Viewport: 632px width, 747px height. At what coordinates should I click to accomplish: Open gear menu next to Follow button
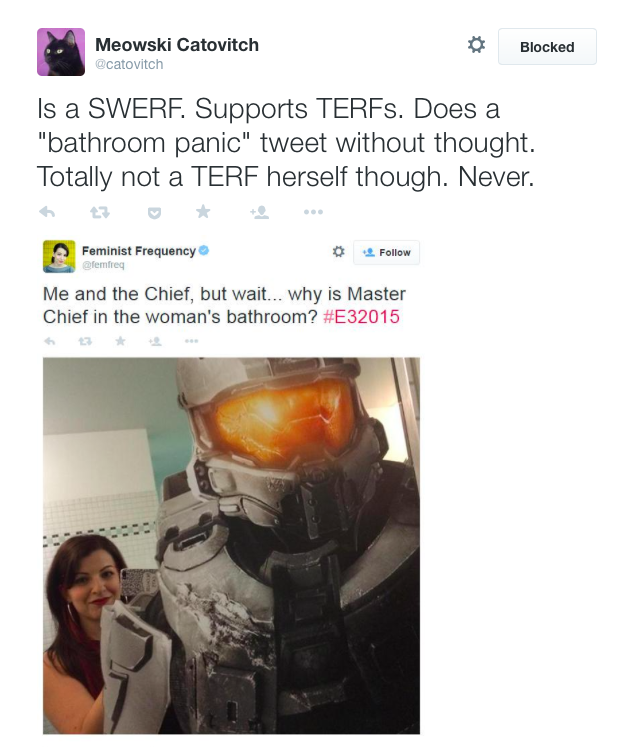tap(338, 252)
